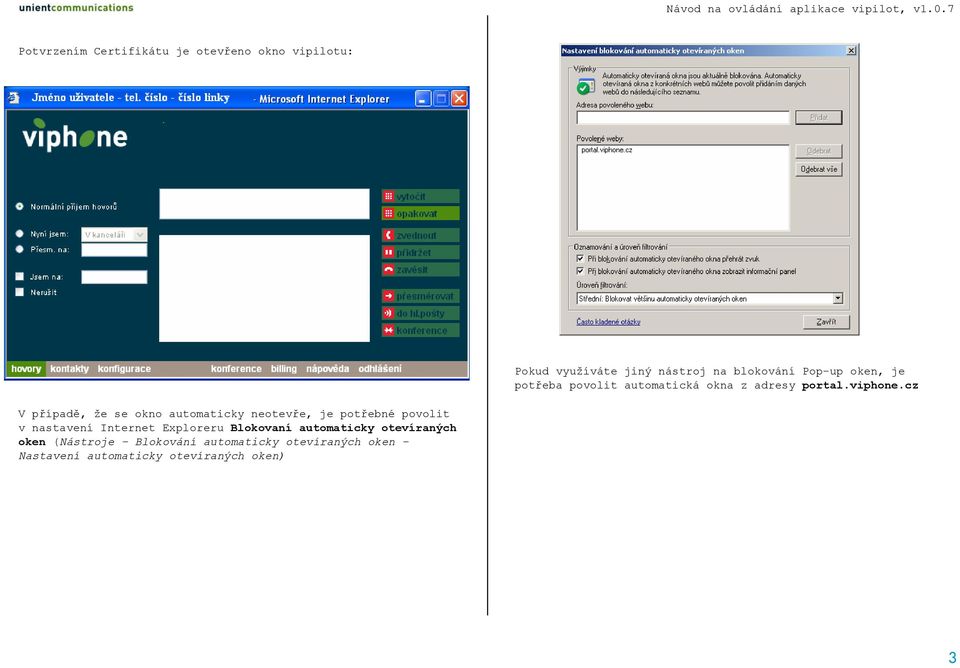Minimize the vipilot Internet Explorer window
The height and width of the screenshot is (668, 960).
(423, 99)
